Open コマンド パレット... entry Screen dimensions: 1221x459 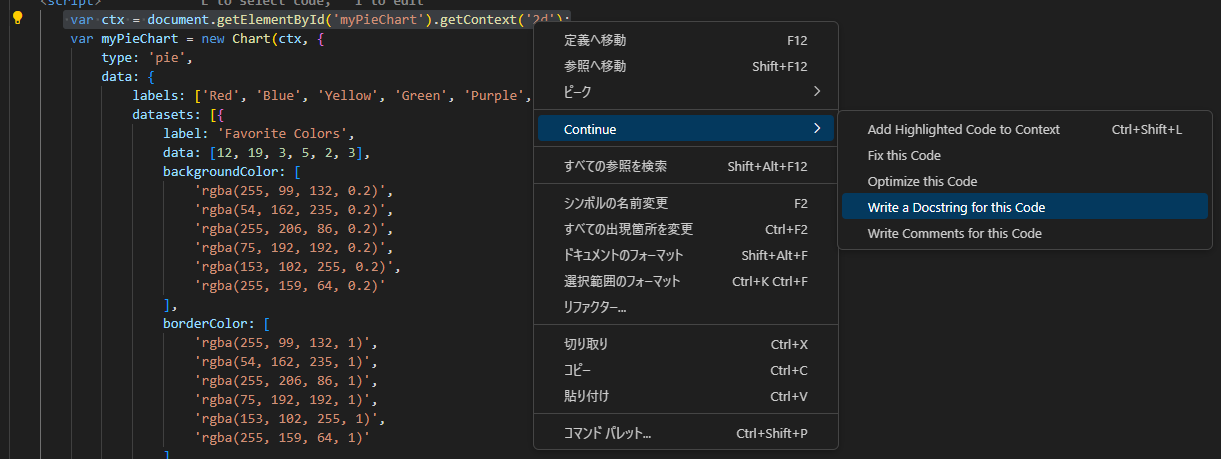click(x=686, y=433)
